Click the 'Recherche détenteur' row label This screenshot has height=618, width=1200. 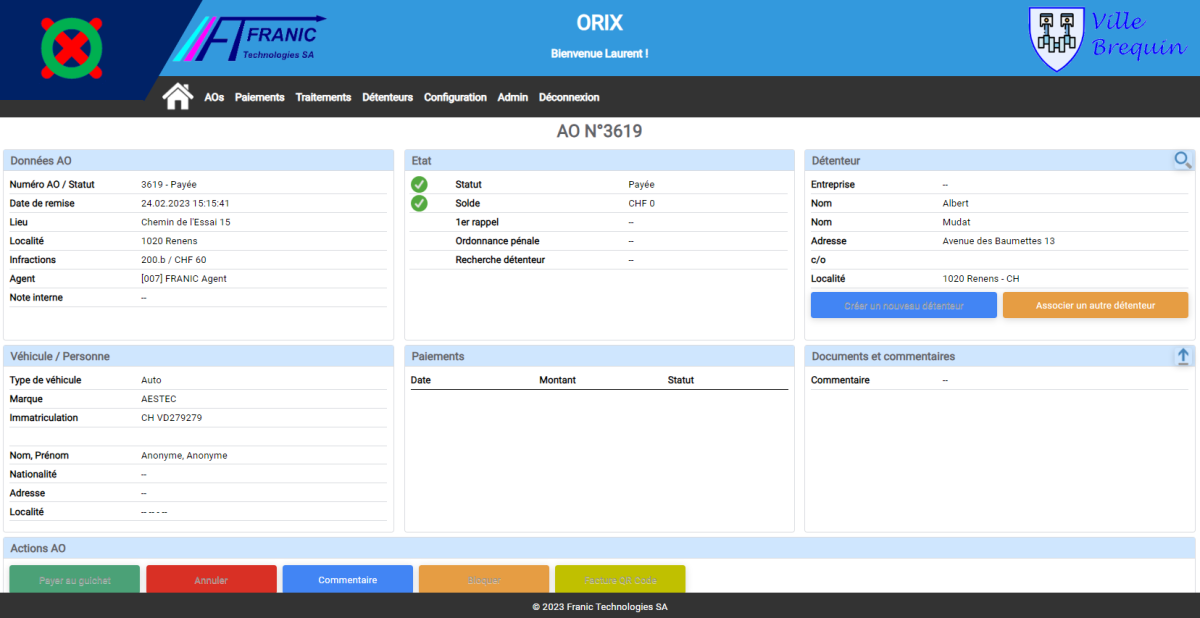click(x=500, y=260)
